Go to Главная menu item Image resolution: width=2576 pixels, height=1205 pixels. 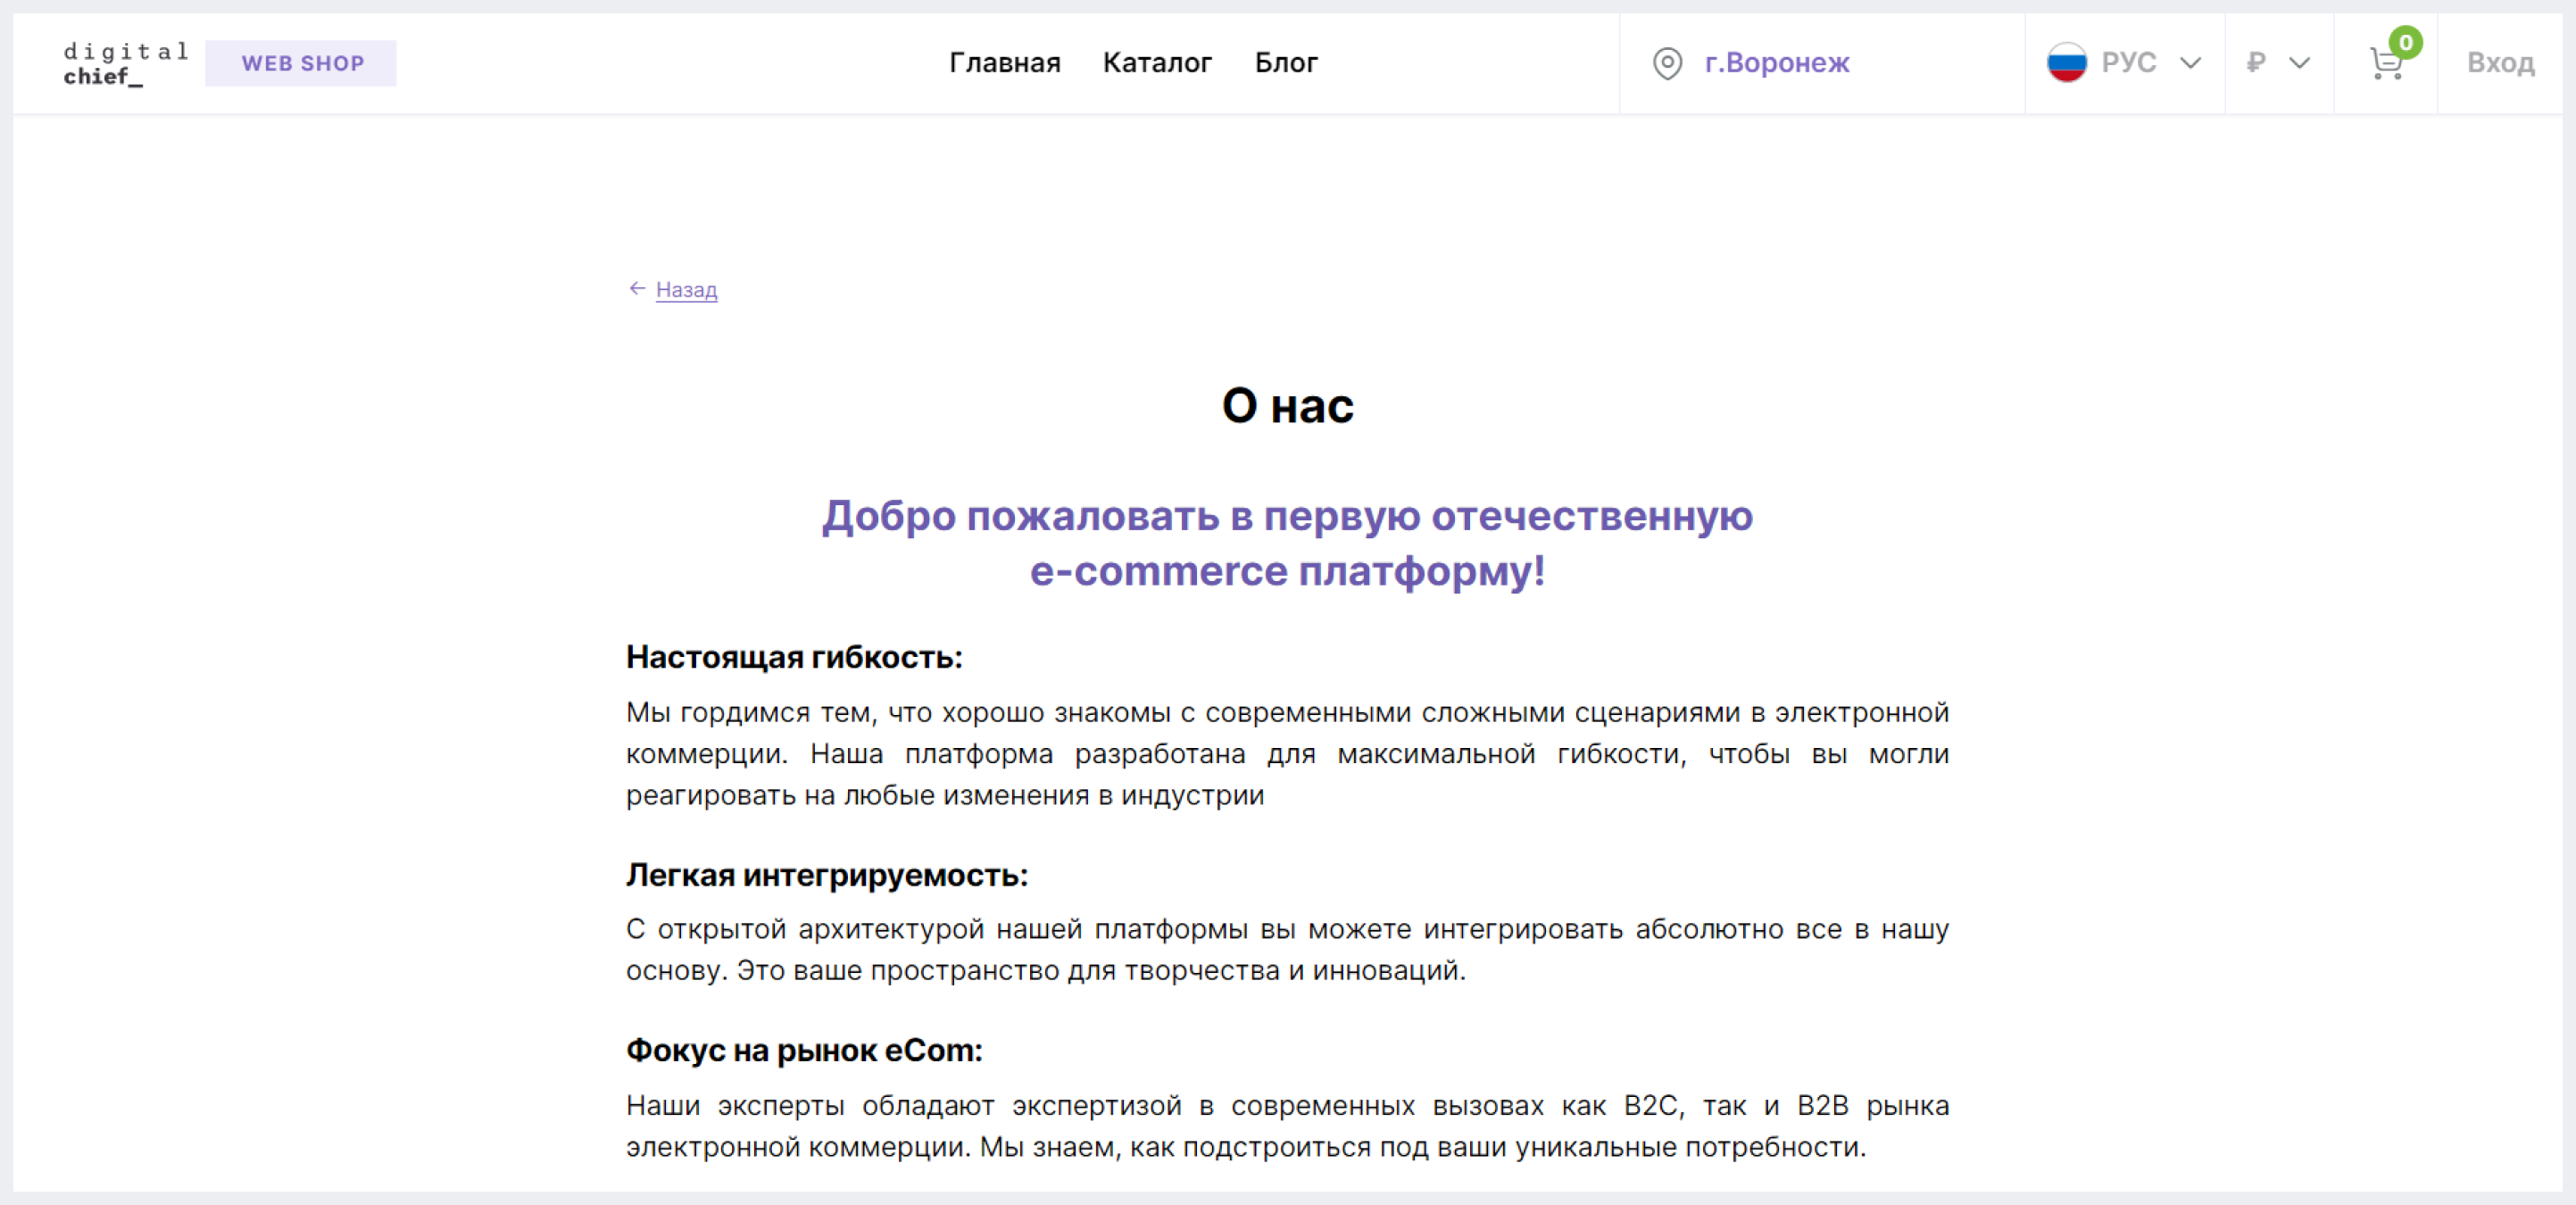[x=1004, y=62]
